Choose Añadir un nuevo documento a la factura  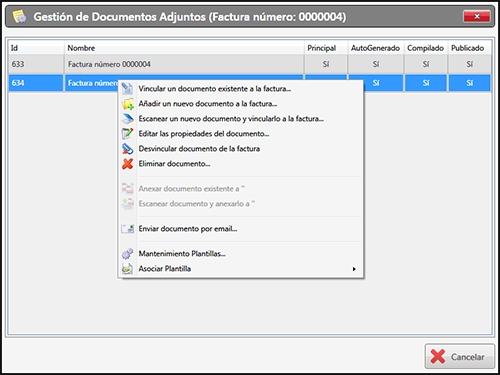[x=240, y=104]
